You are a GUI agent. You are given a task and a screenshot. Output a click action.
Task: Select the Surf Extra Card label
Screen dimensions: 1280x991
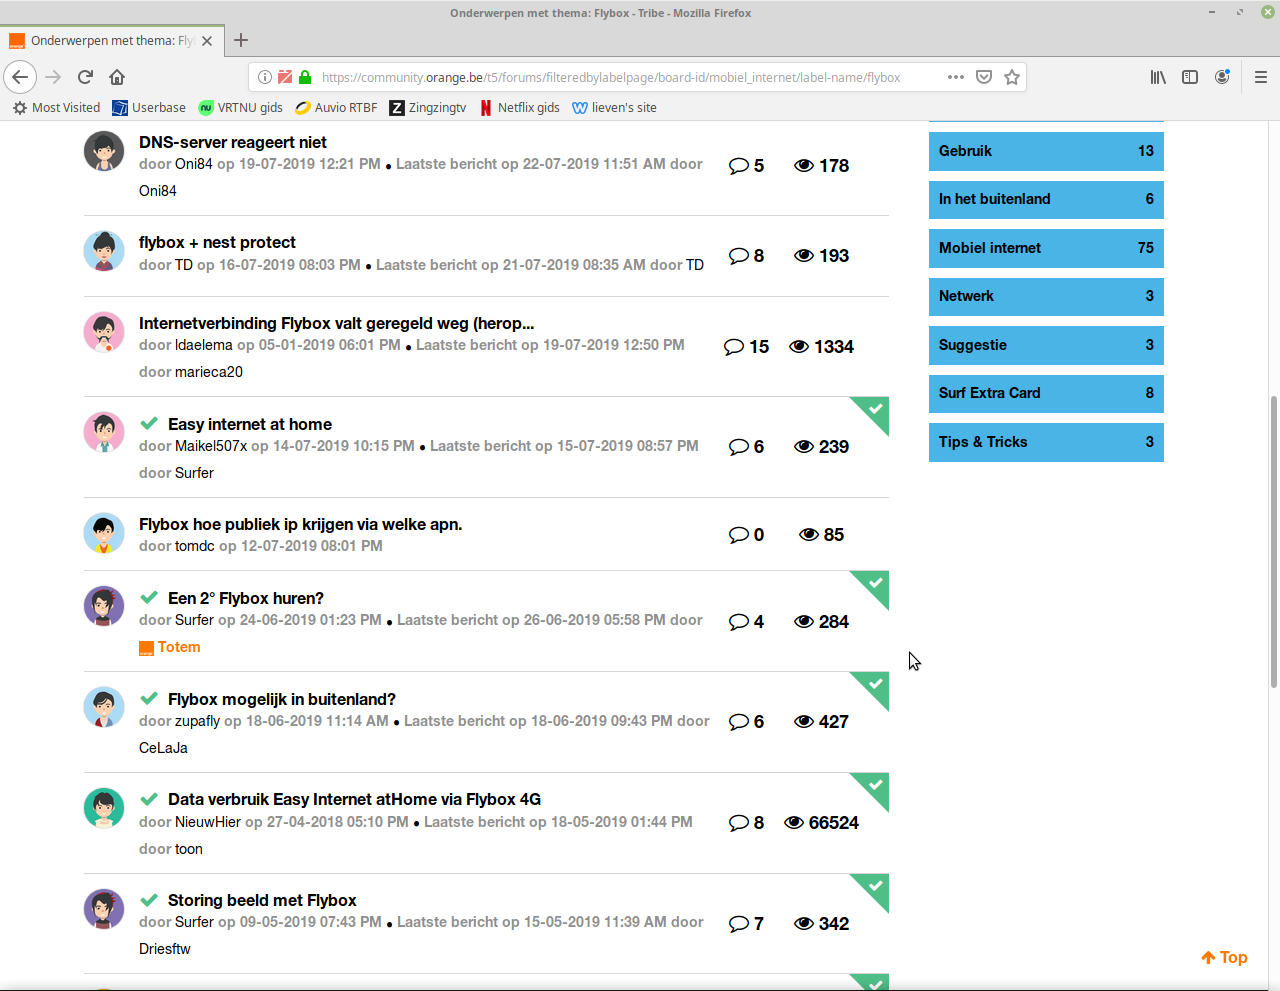click(x=1045, y=393)
